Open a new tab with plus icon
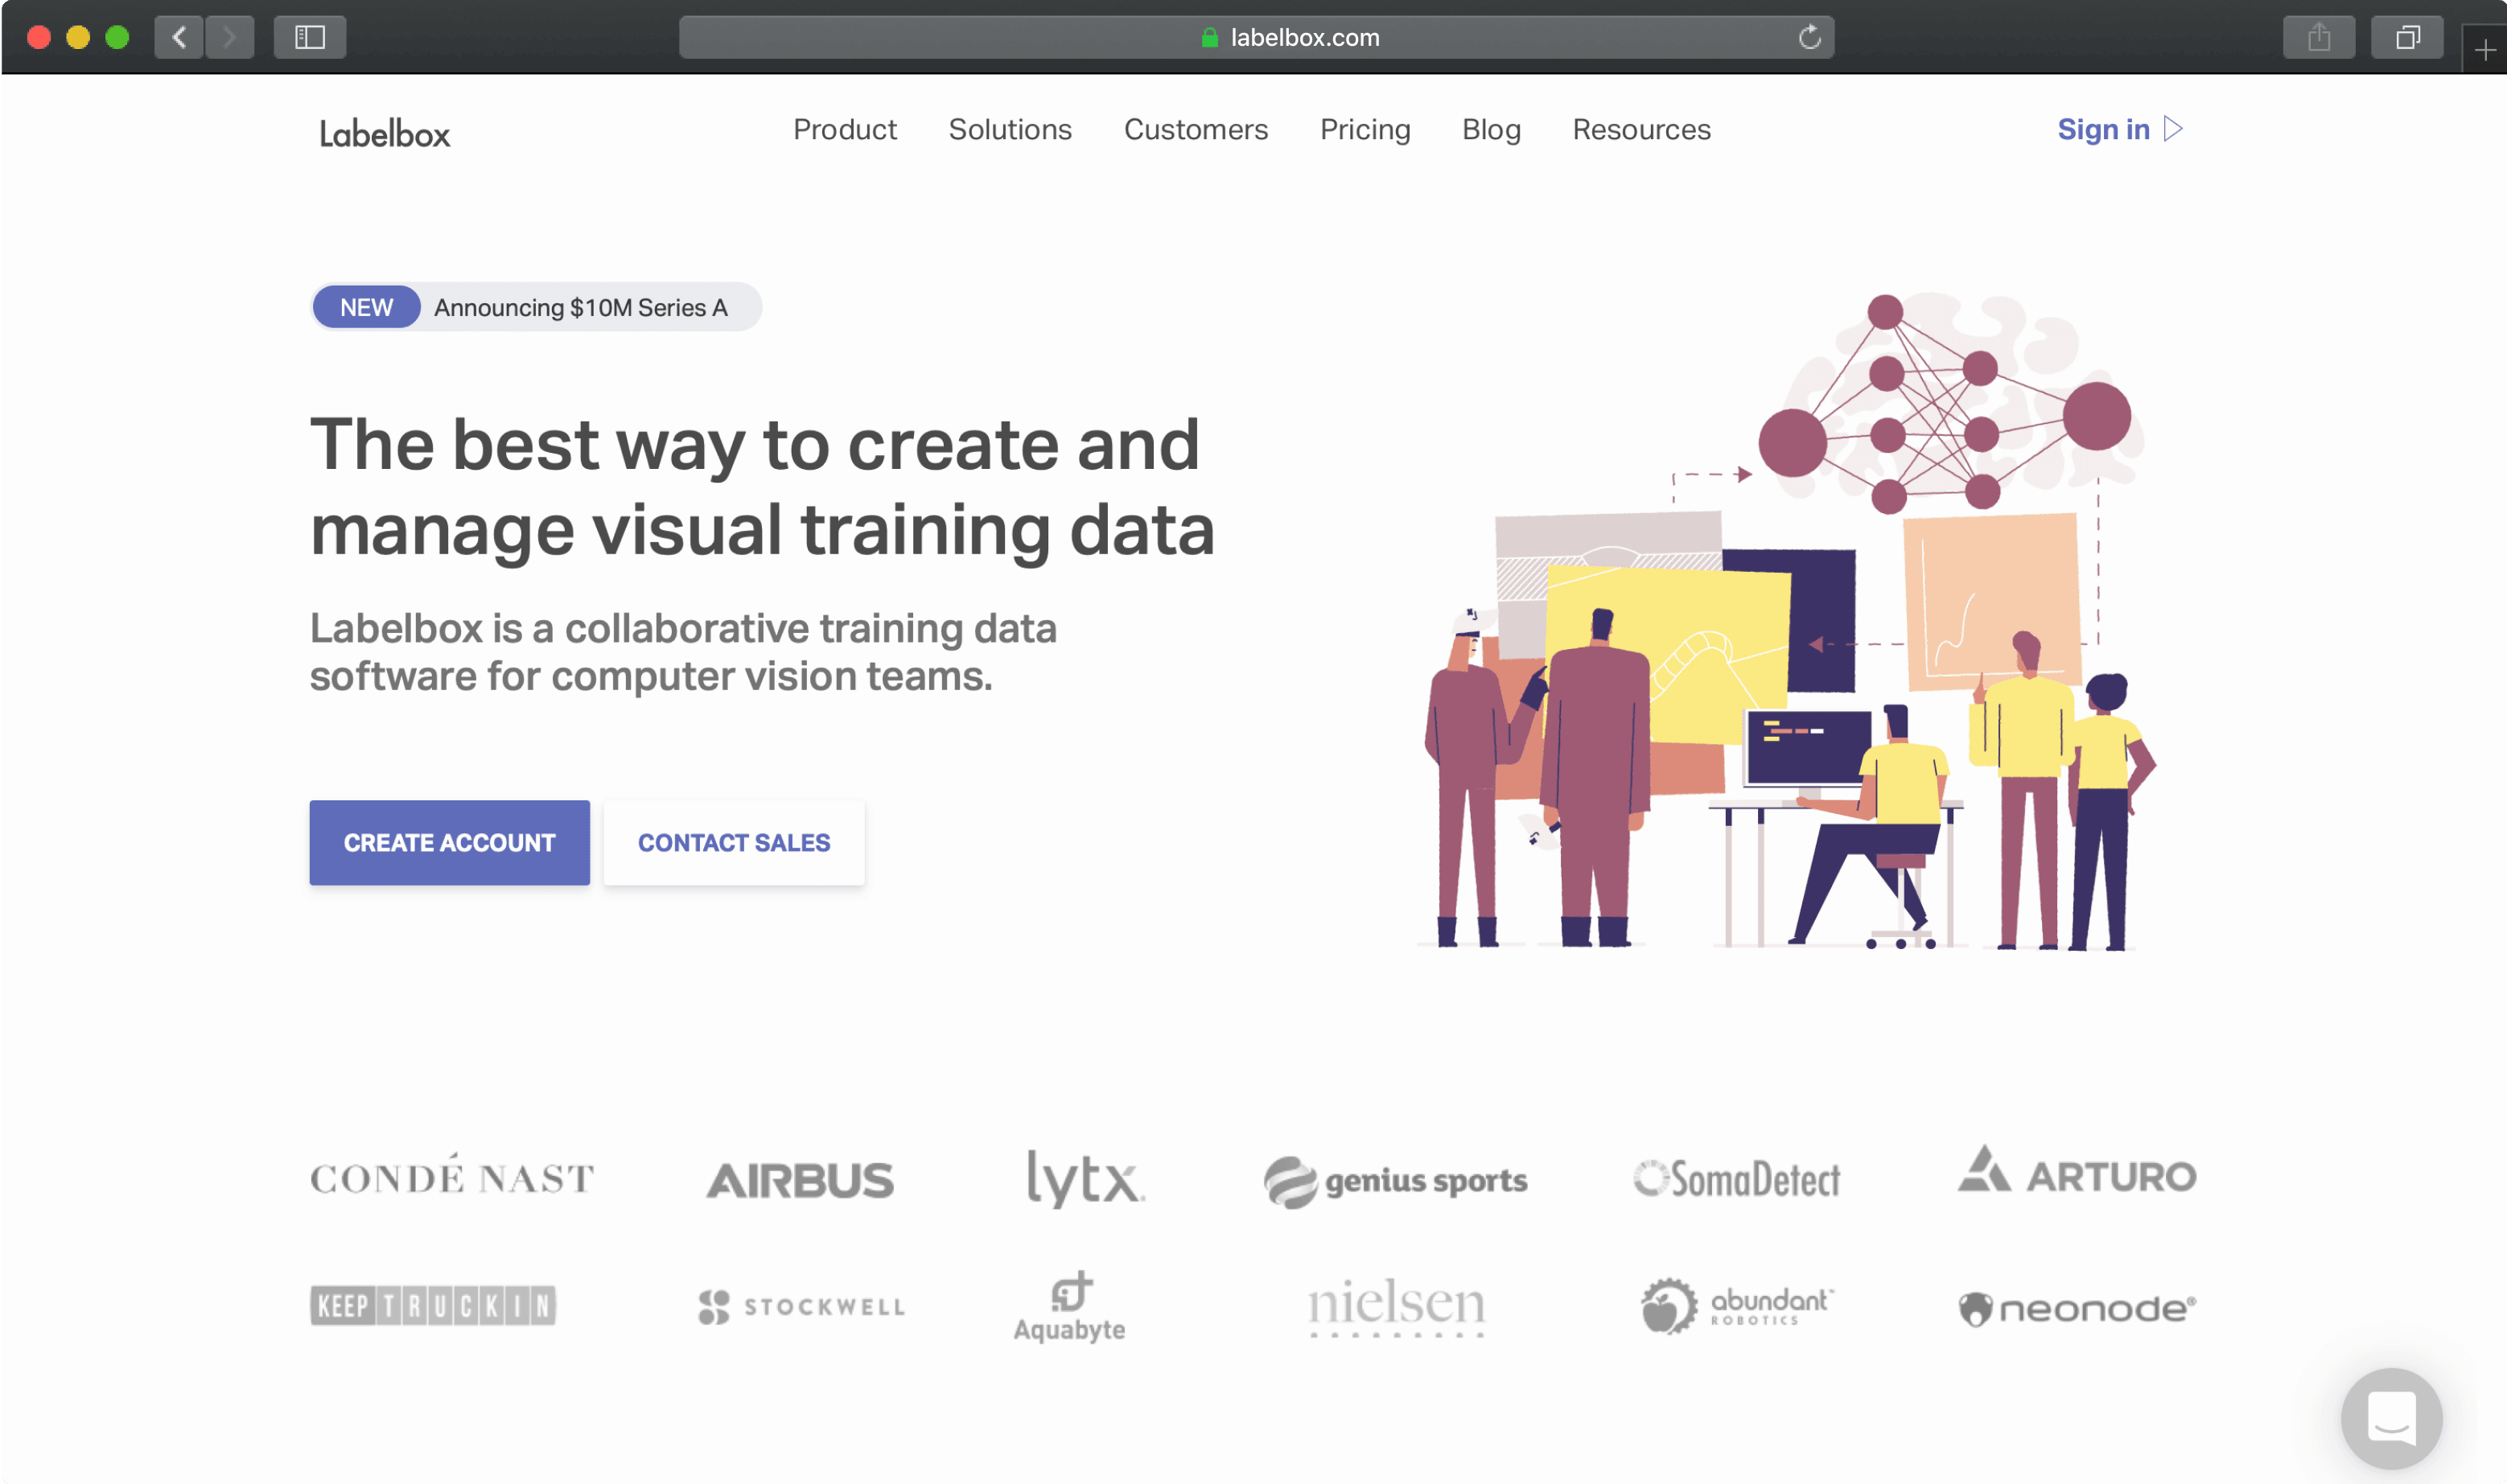 2485,50
